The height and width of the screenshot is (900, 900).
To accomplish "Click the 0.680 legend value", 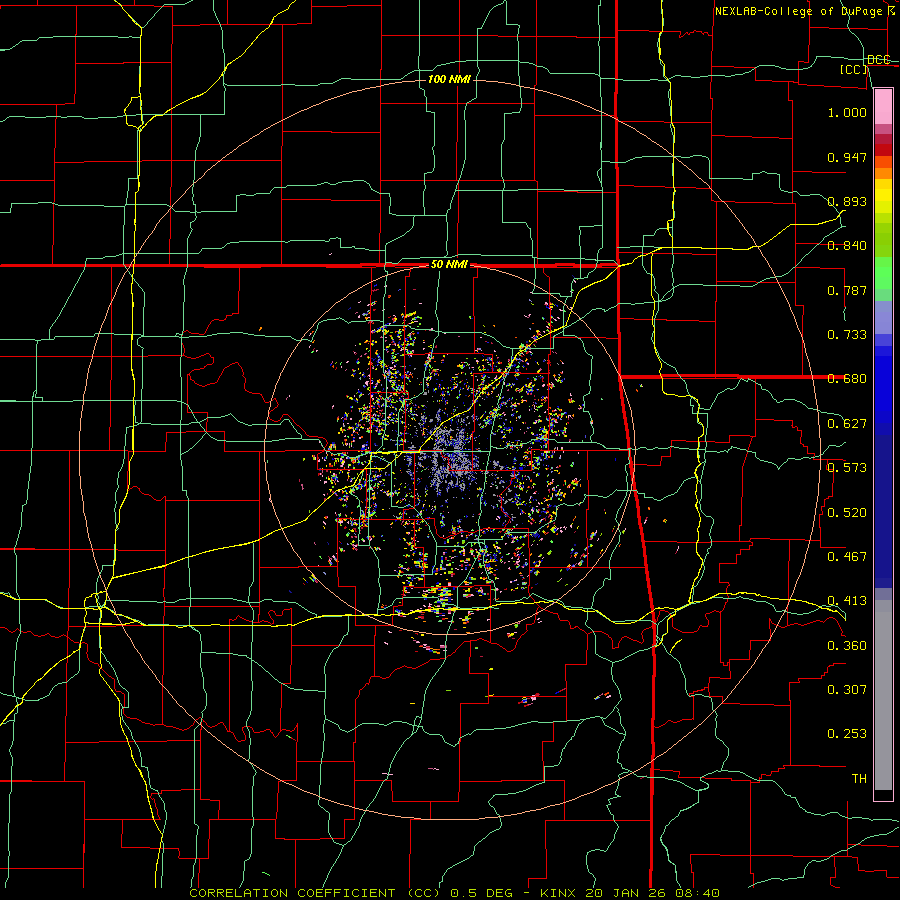I will [x=847, y=379].
